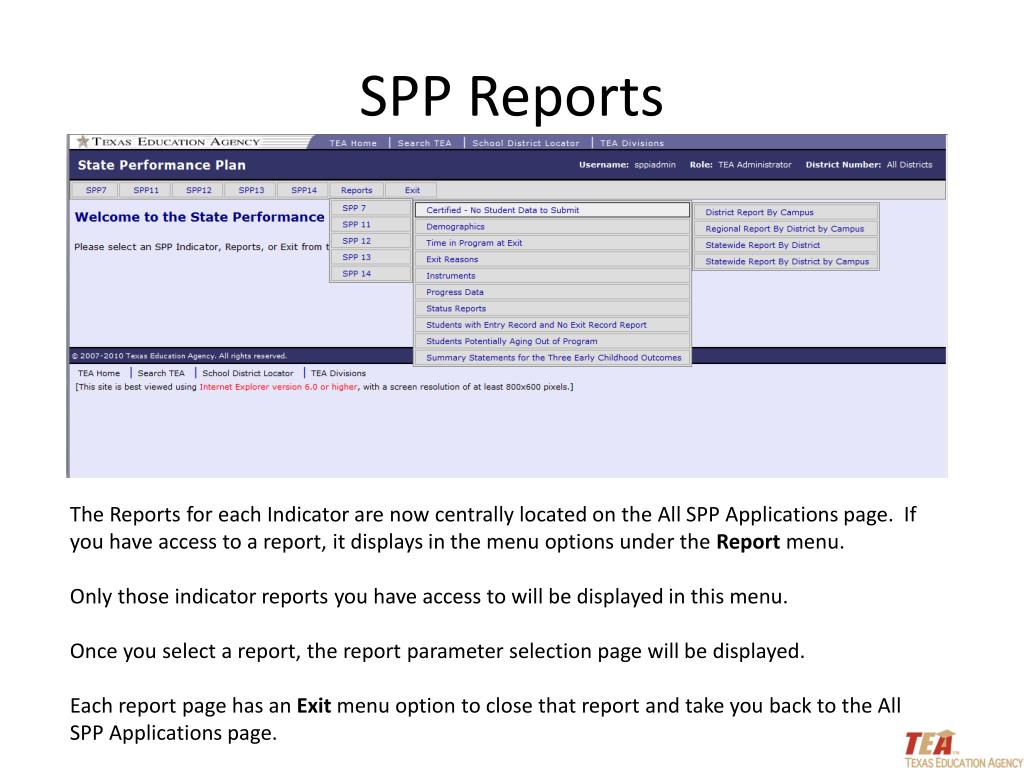The height and width of the screenshot is (768, 1024).
Task: Click the footer Search TEA link
Action: point(161,373)
